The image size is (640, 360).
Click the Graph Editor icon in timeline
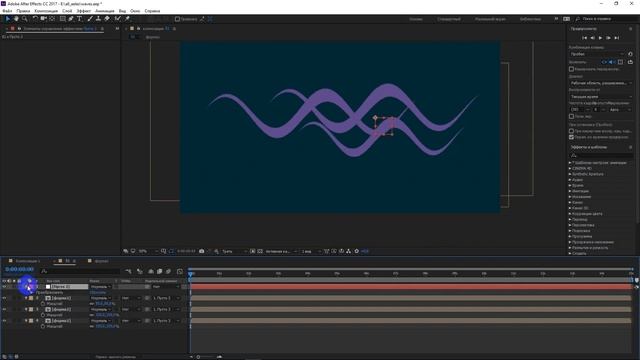[x=180, y=271]
